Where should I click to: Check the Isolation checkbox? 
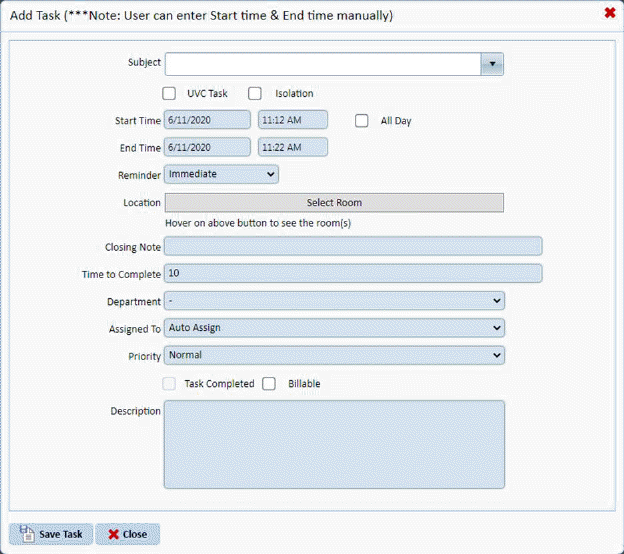(255, 93)
